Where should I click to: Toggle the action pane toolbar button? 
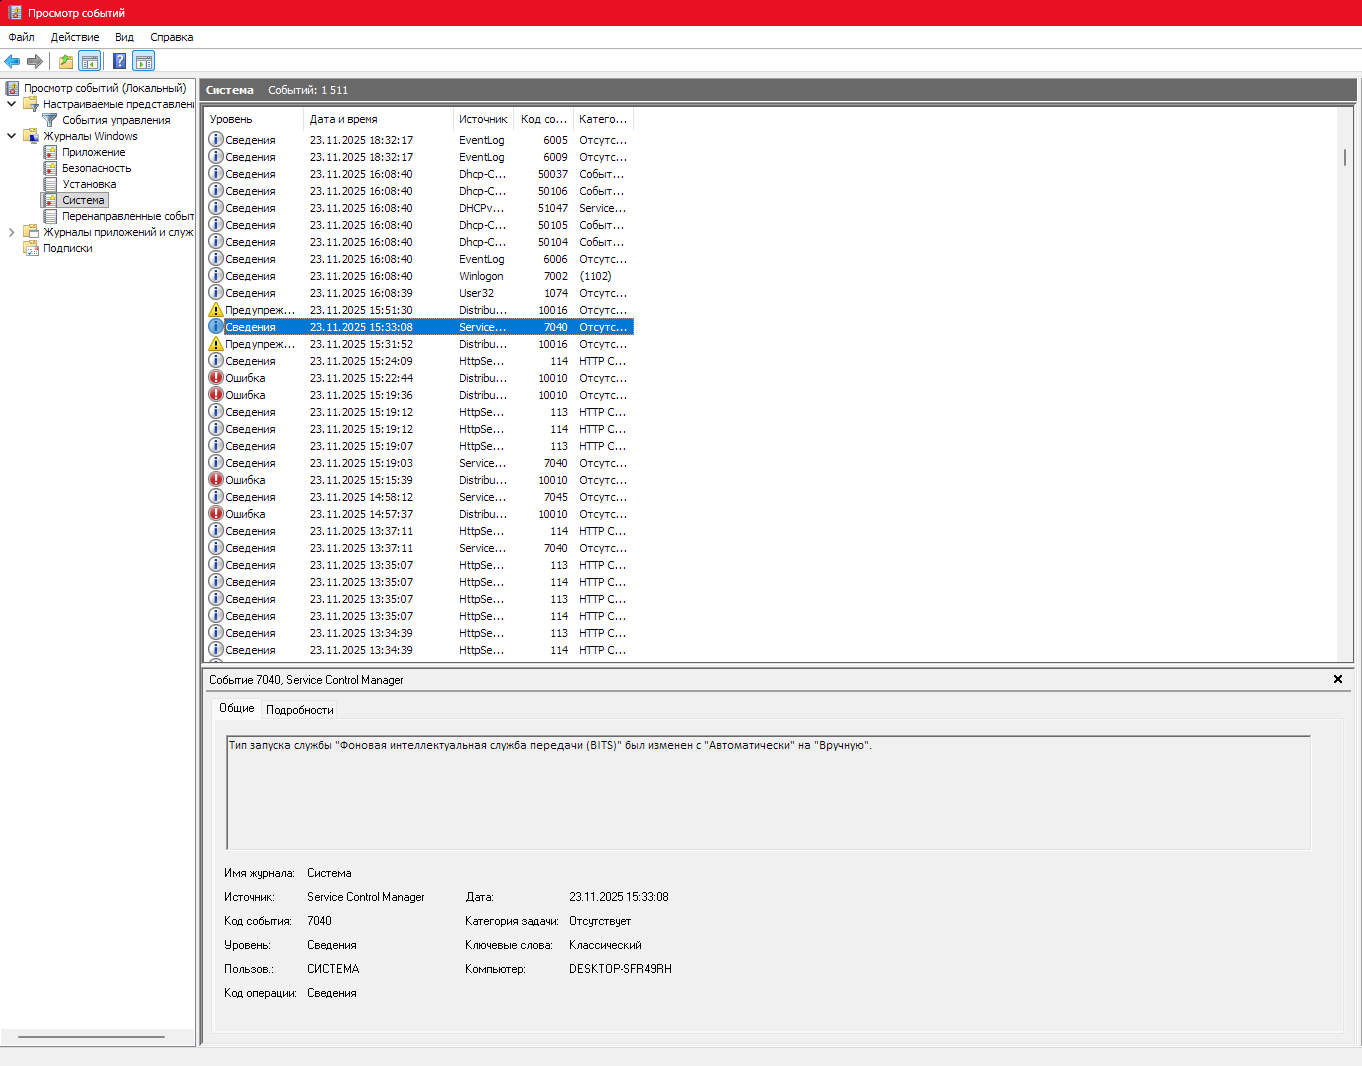coord(144,61)
